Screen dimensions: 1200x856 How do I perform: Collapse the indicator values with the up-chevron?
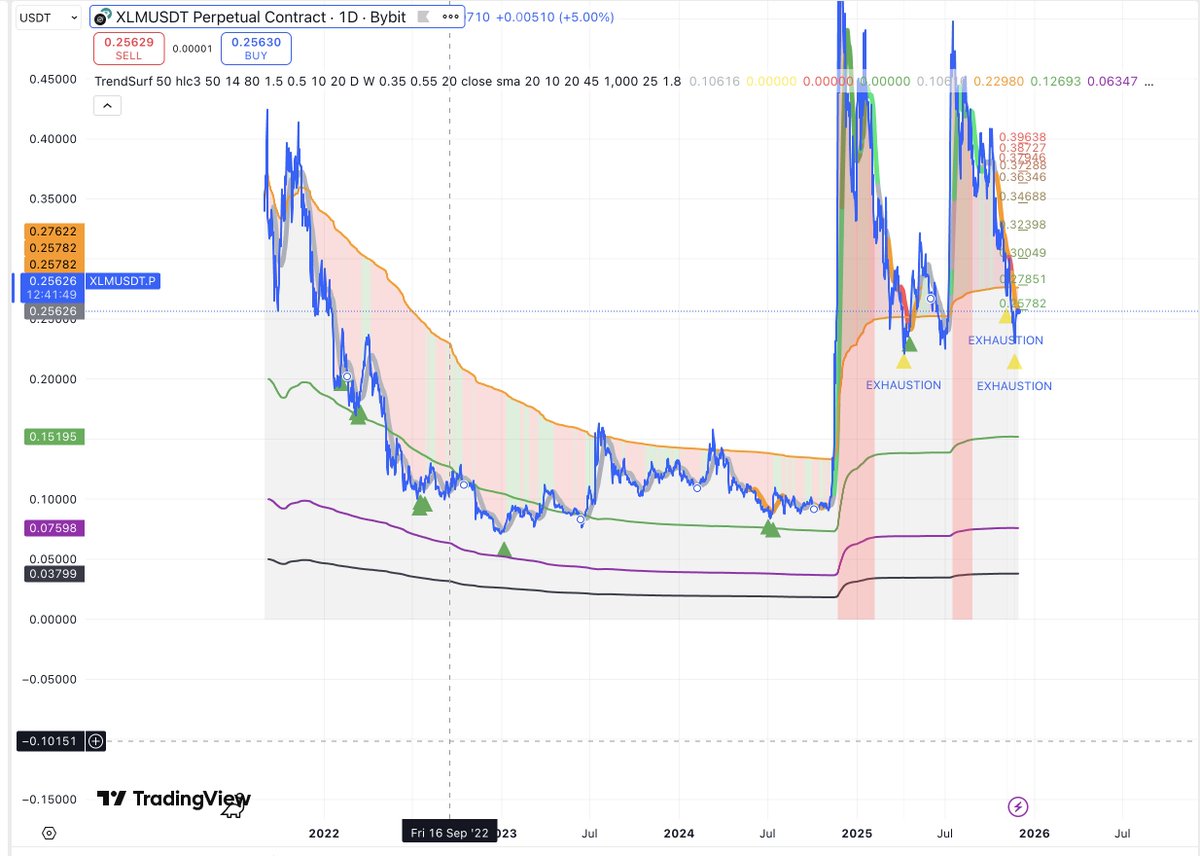[107, 105]
